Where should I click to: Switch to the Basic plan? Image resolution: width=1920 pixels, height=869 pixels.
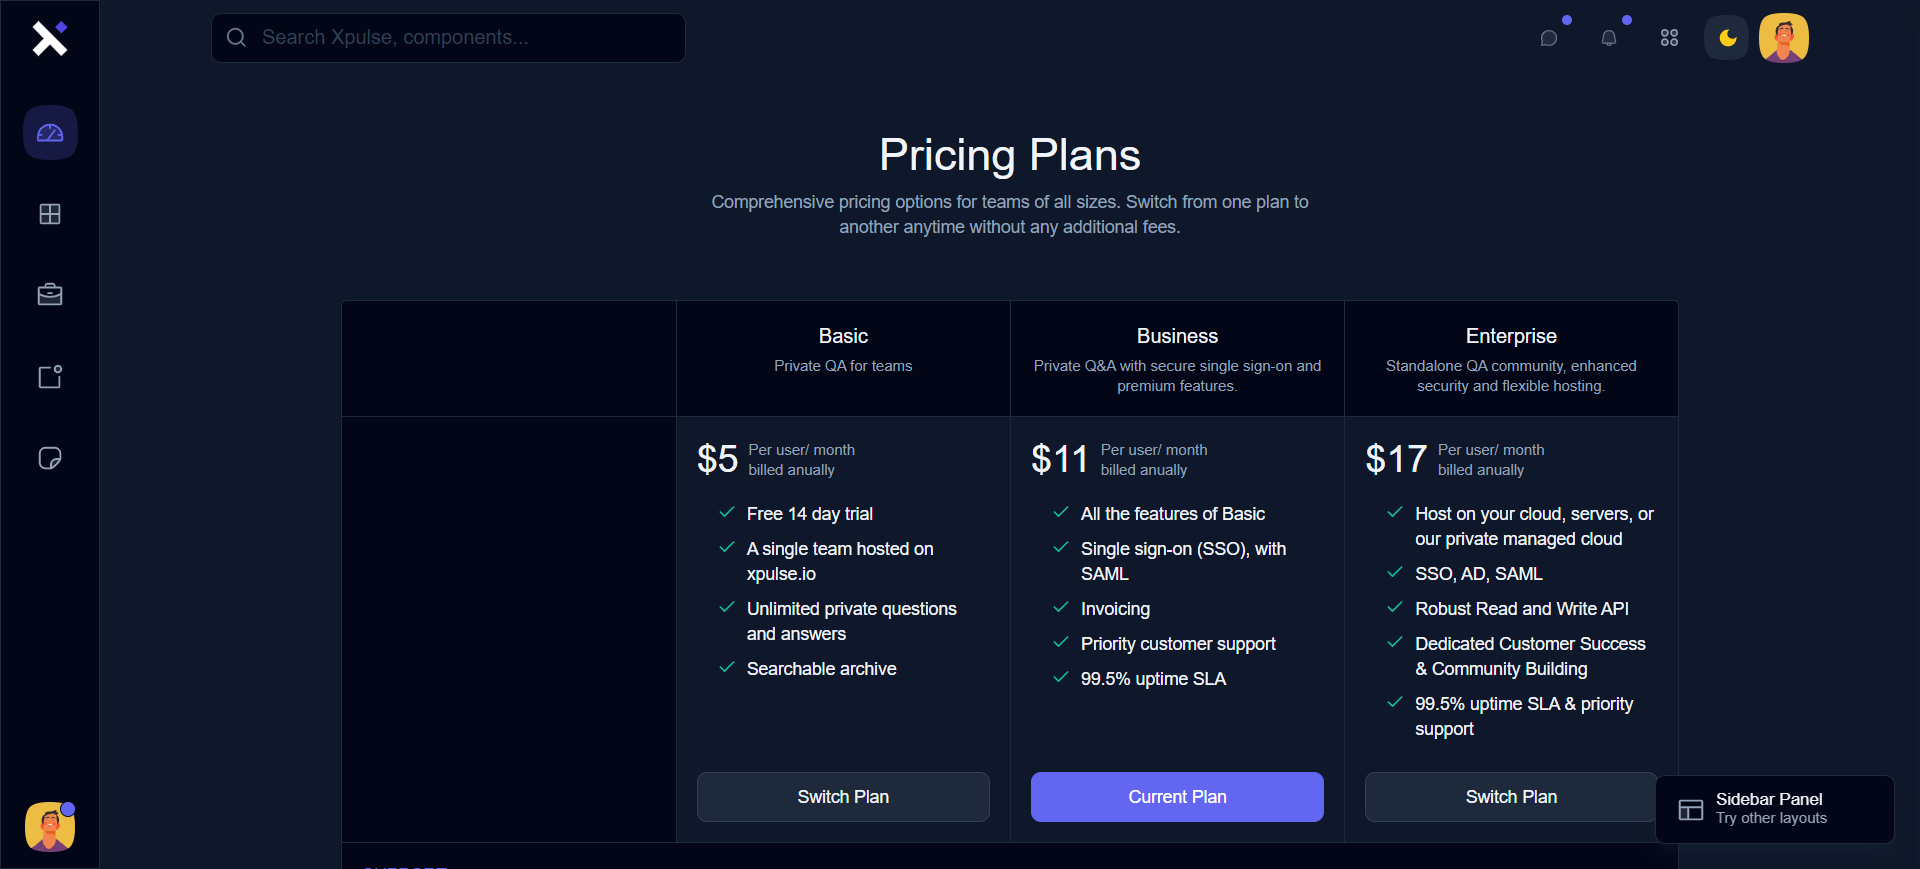tap(843, 797)
